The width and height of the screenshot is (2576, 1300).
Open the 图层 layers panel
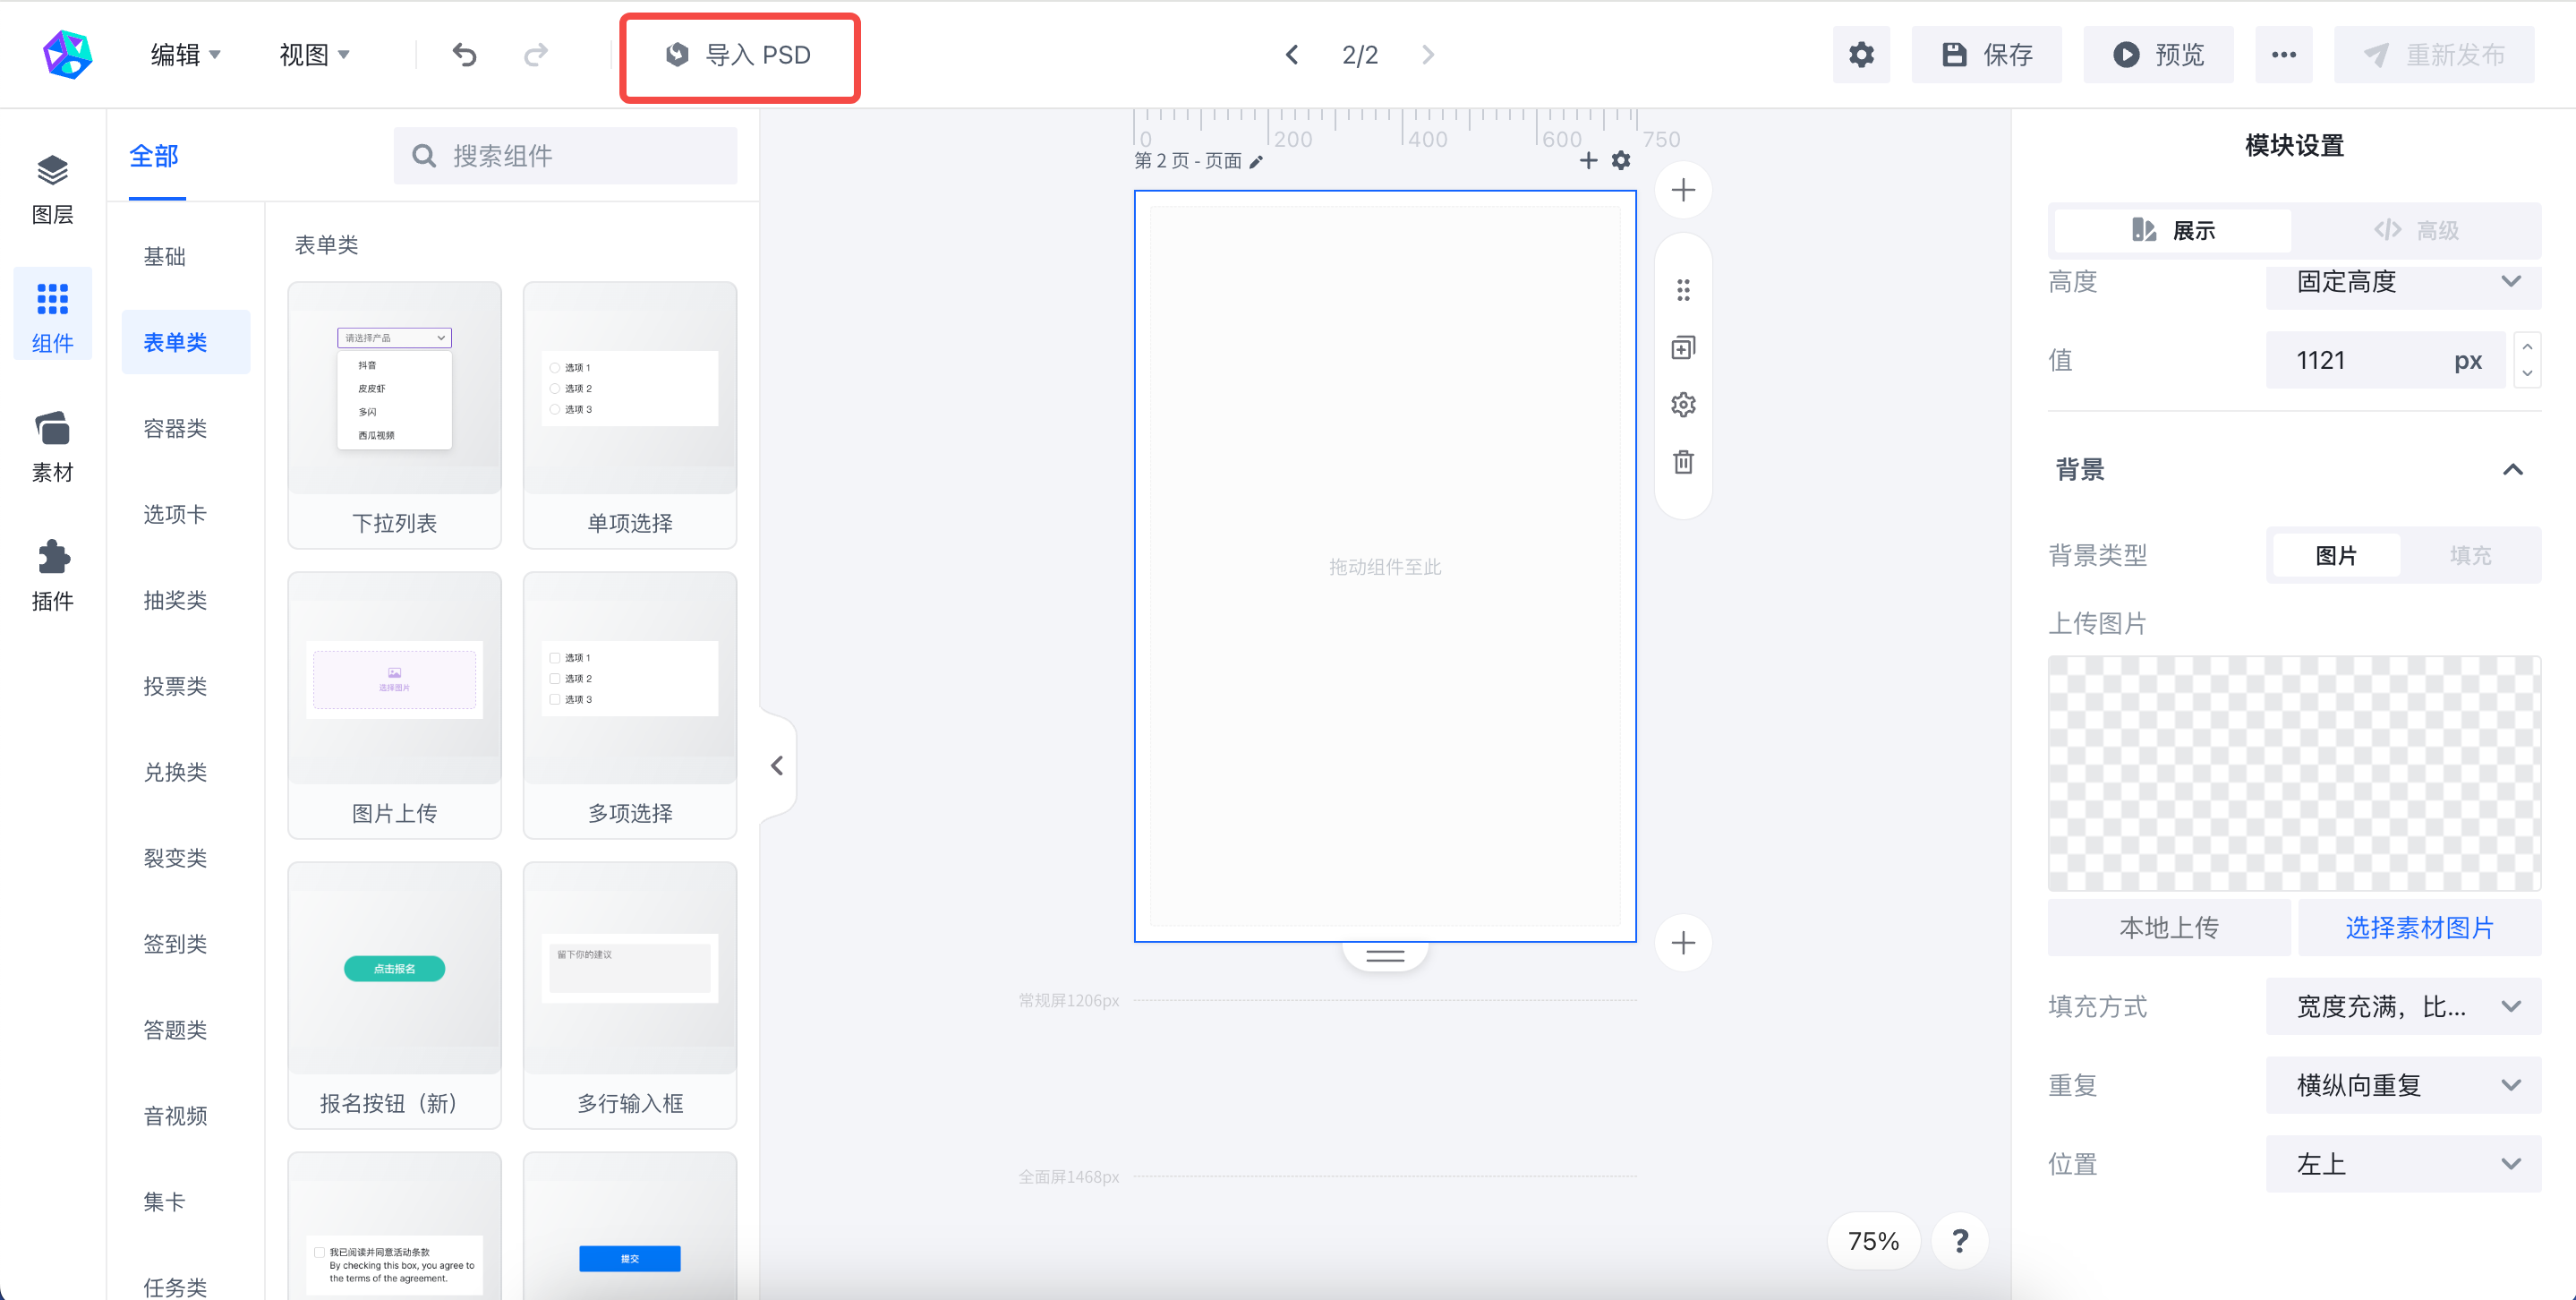coord(52,189)
